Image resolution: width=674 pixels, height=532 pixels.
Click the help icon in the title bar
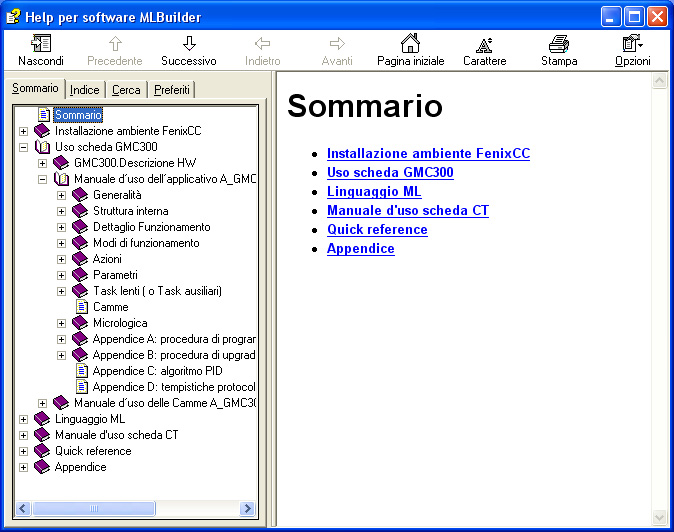[13, 17]
